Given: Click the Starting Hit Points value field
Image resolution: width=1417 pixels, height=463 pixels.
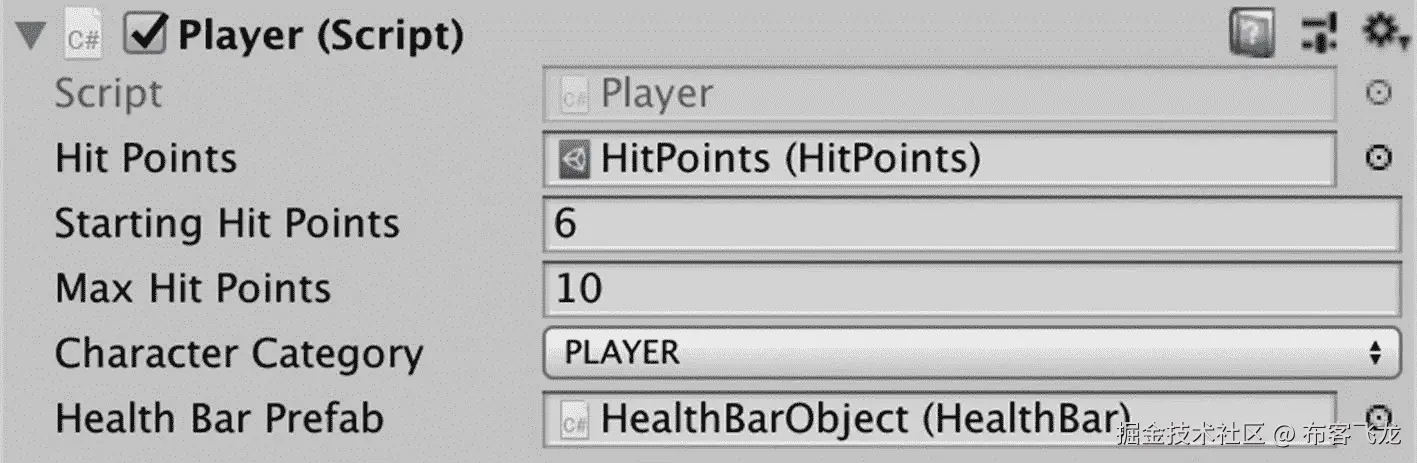Looking at the screenshot, I should (x=971, y=223).
